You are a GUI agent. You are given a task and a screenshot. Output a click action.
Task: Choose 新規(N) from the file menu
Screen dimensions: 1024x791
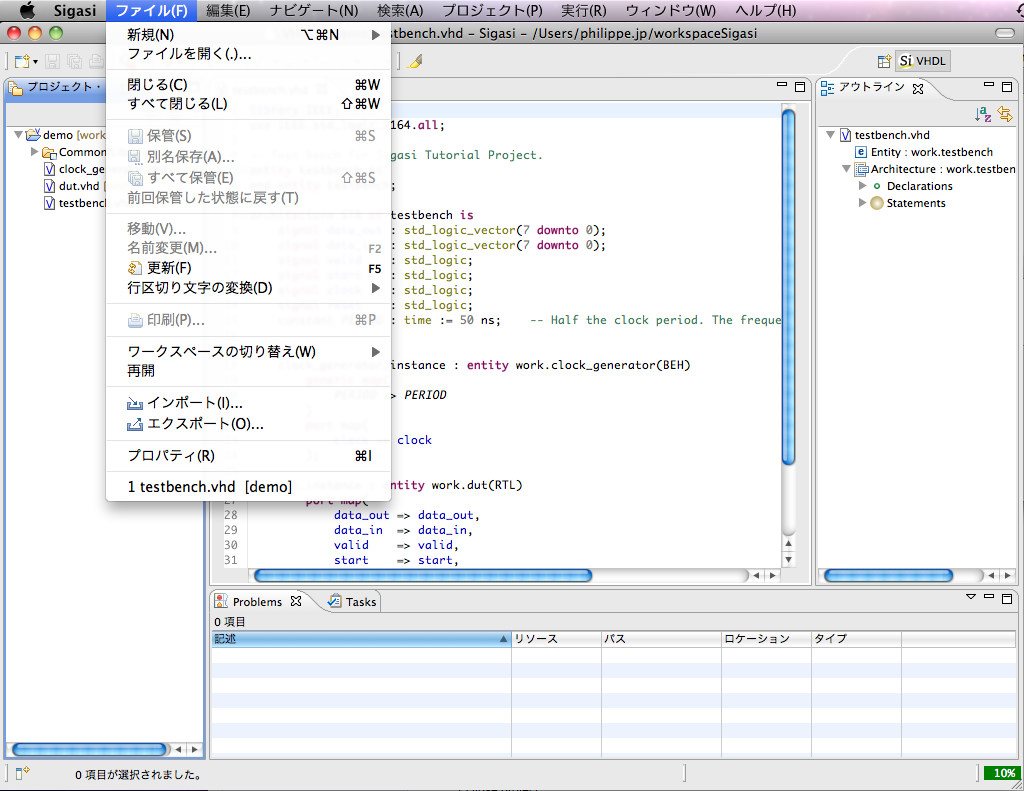tap(248, 35)
